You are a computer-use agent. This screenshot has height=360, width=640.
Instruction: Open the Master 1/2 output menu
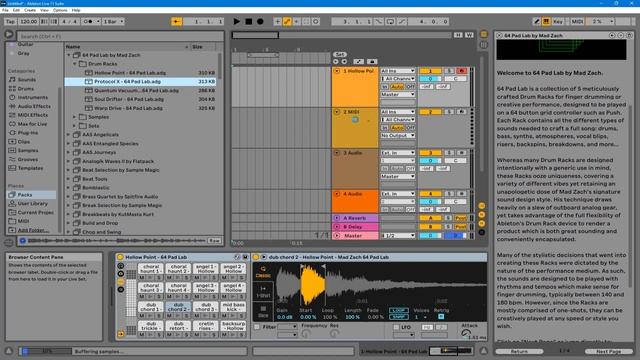pos(398,236)
